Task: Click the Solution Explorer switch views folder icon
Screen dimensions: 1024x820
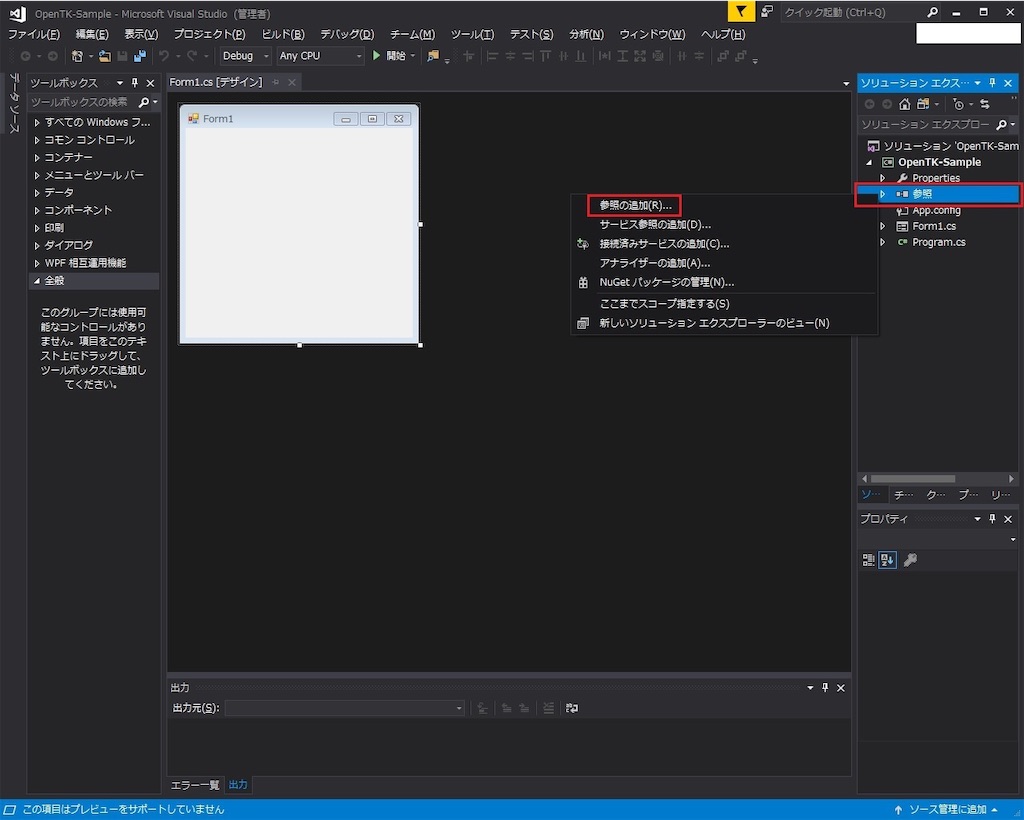Action: click(923, 104)
